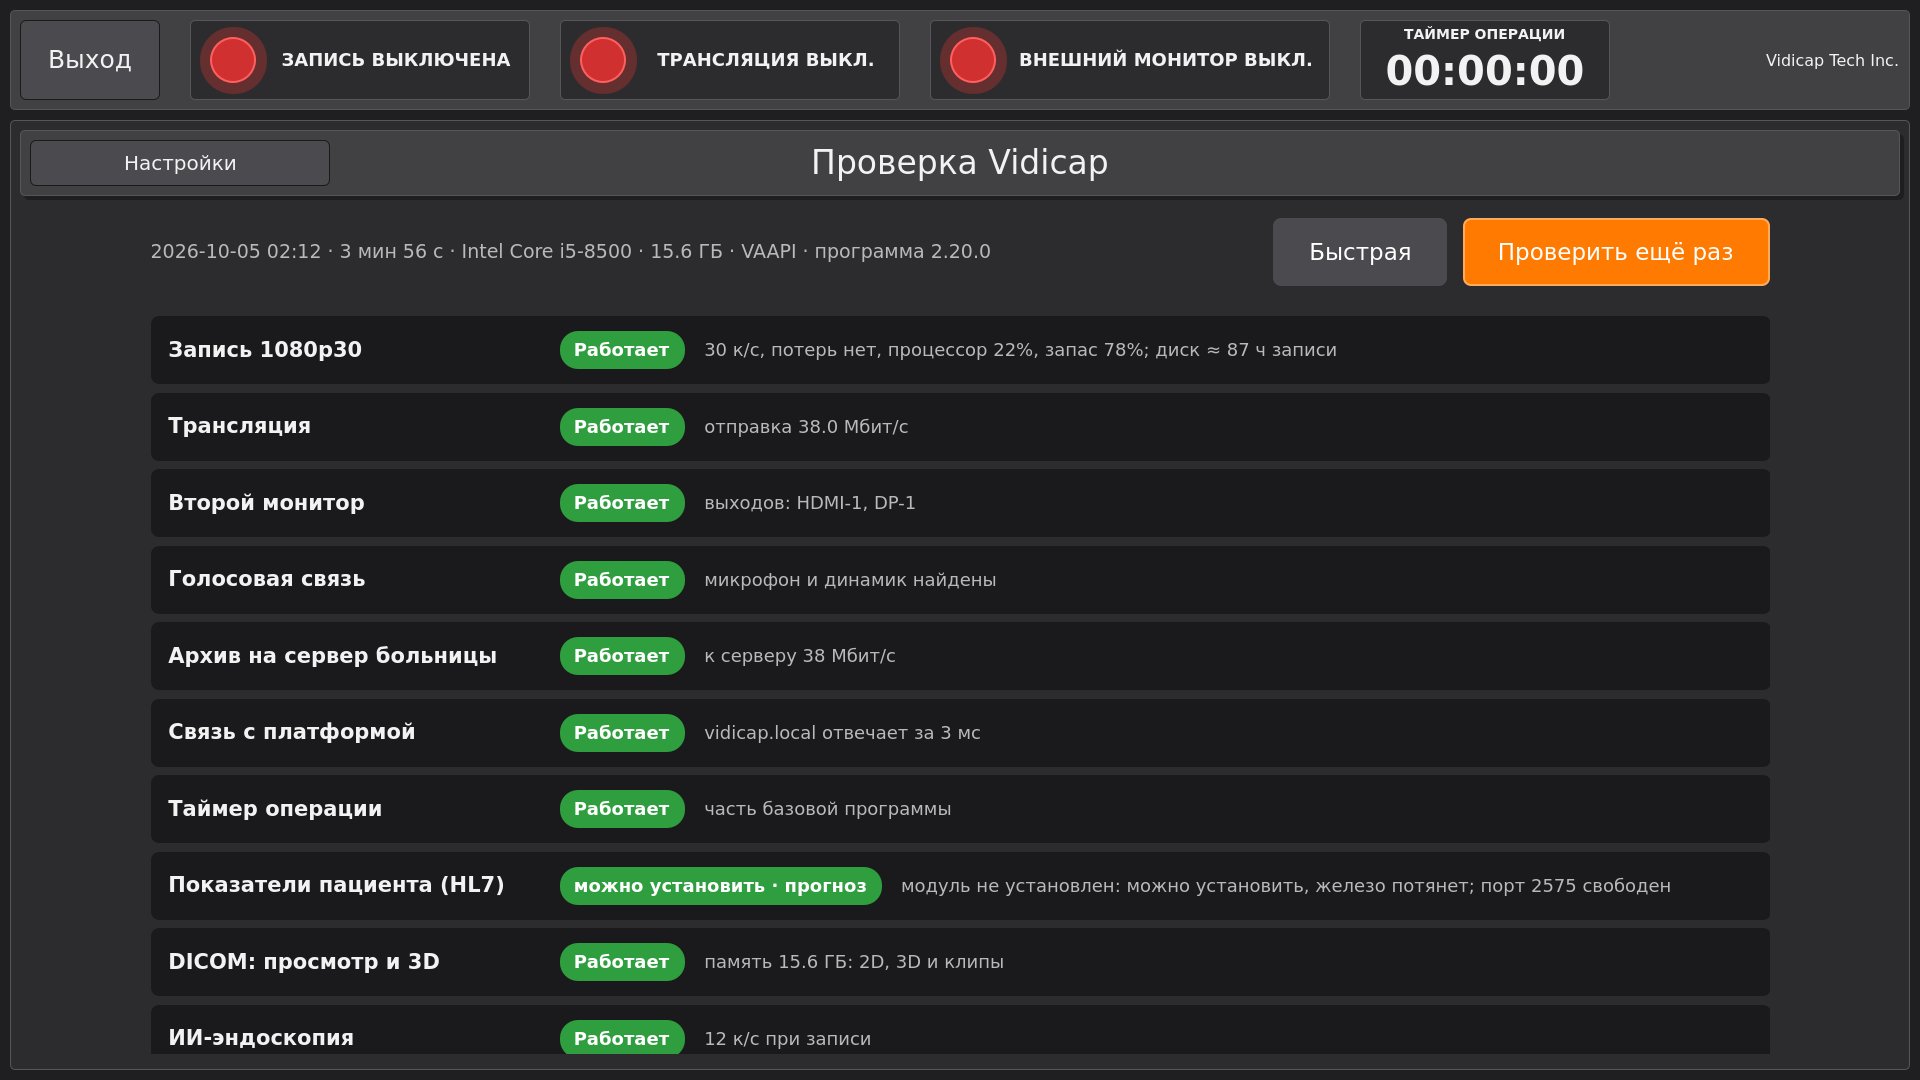Click the порт 2575 свободен description

pyautogui.click(x=1286, y=886)
